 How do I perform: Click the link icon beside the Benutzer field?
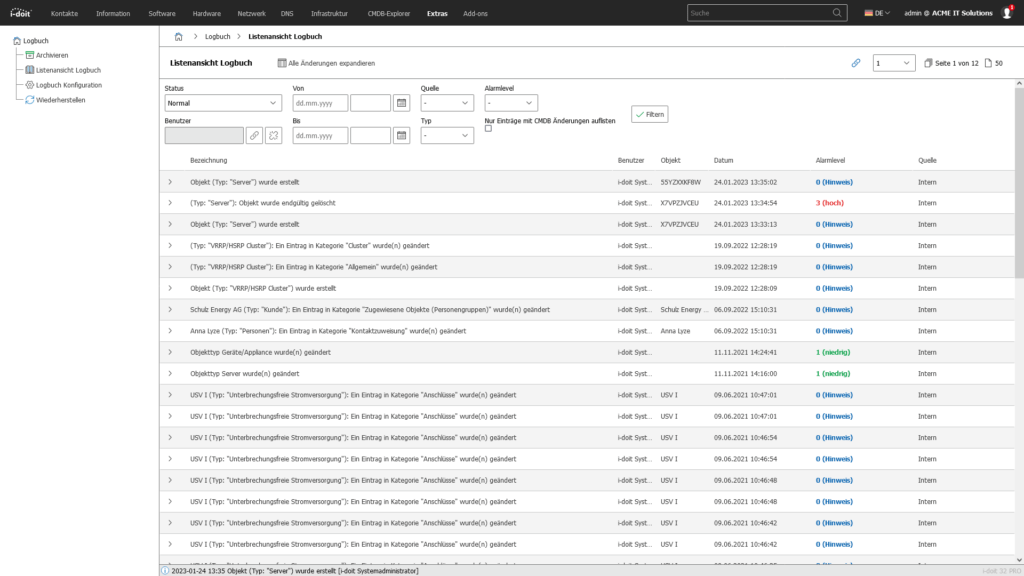pyautogui.click(x=255, y=135)
